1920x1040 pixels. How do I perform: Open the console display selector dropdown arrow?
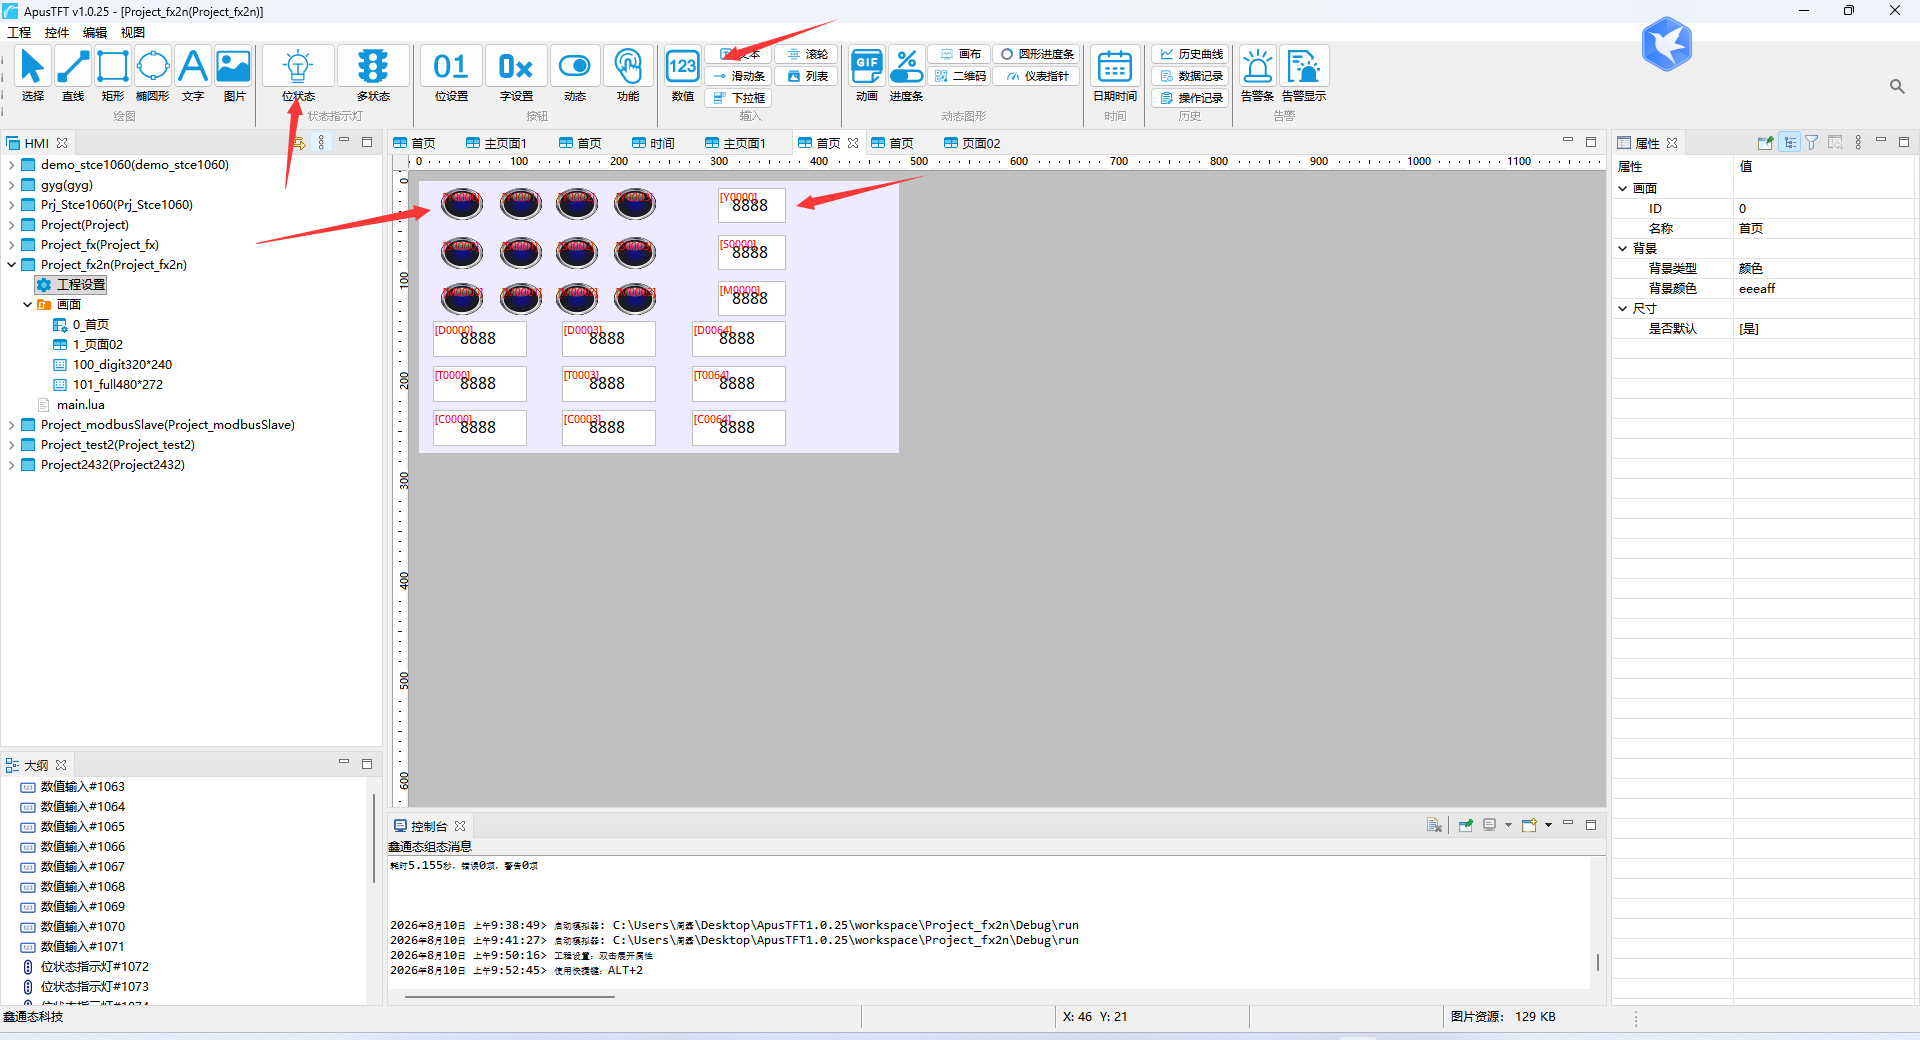click(1508, 825)
